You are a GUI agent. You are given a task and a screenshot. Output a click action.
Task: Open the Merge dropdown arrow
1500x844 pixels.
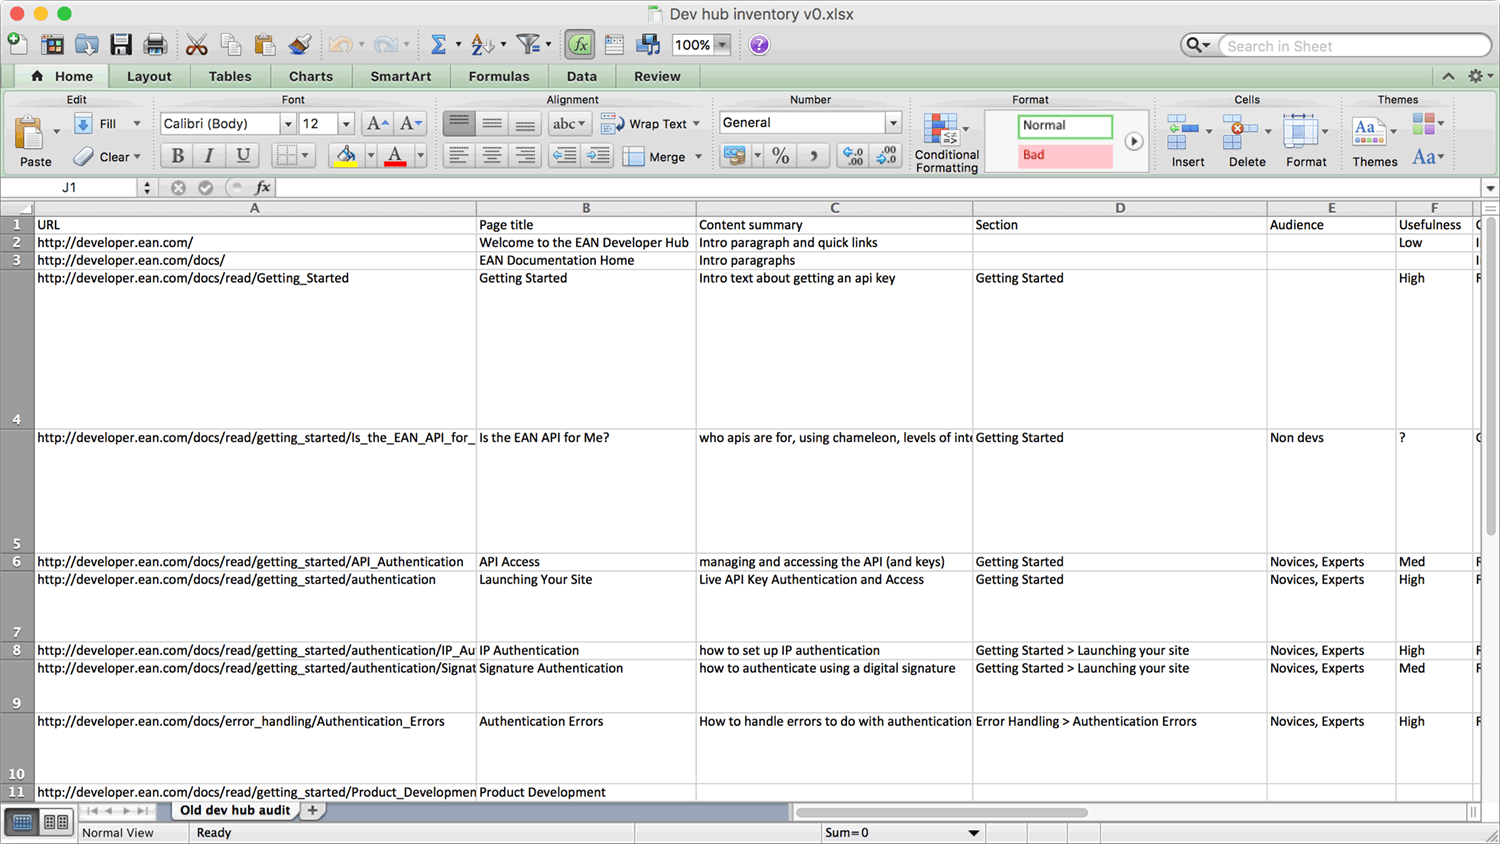[x=698, y=157]
